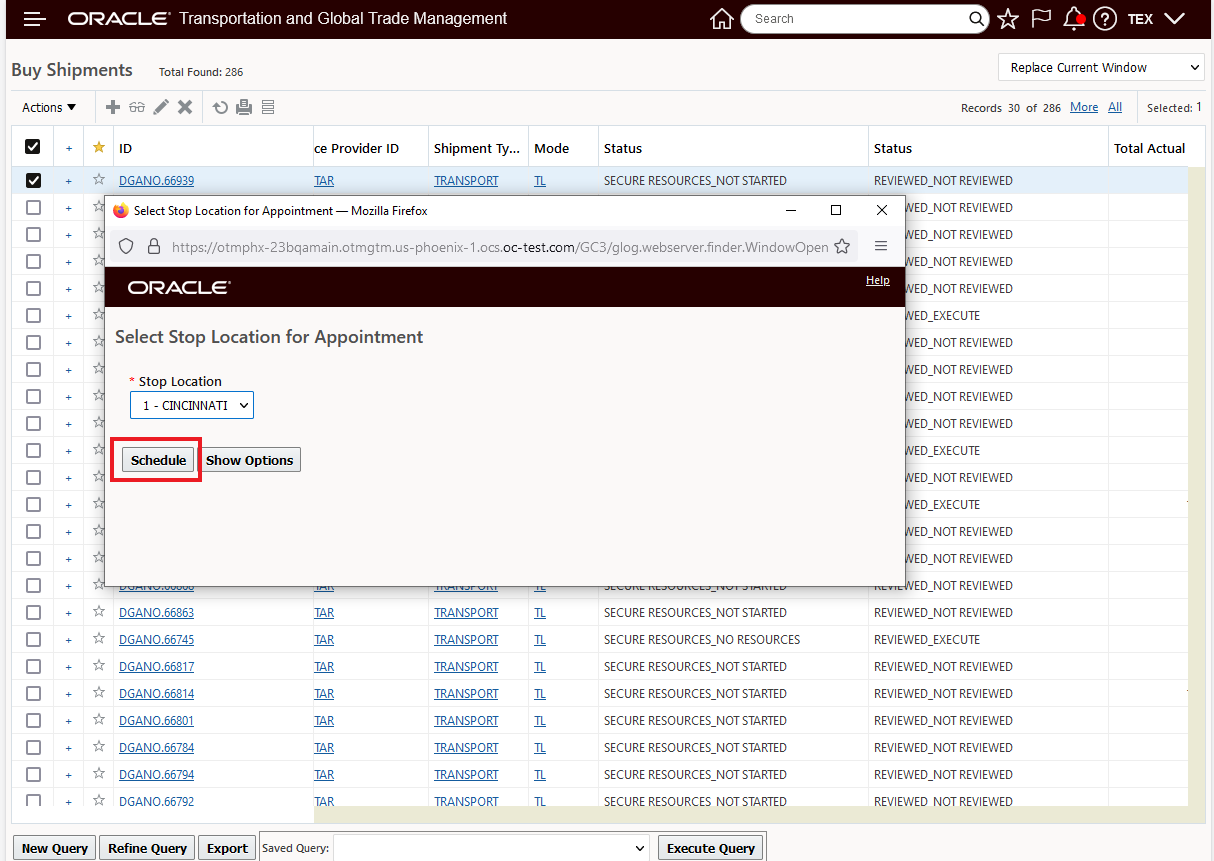Sort by the Shipment Type column header

pos(477,148)
